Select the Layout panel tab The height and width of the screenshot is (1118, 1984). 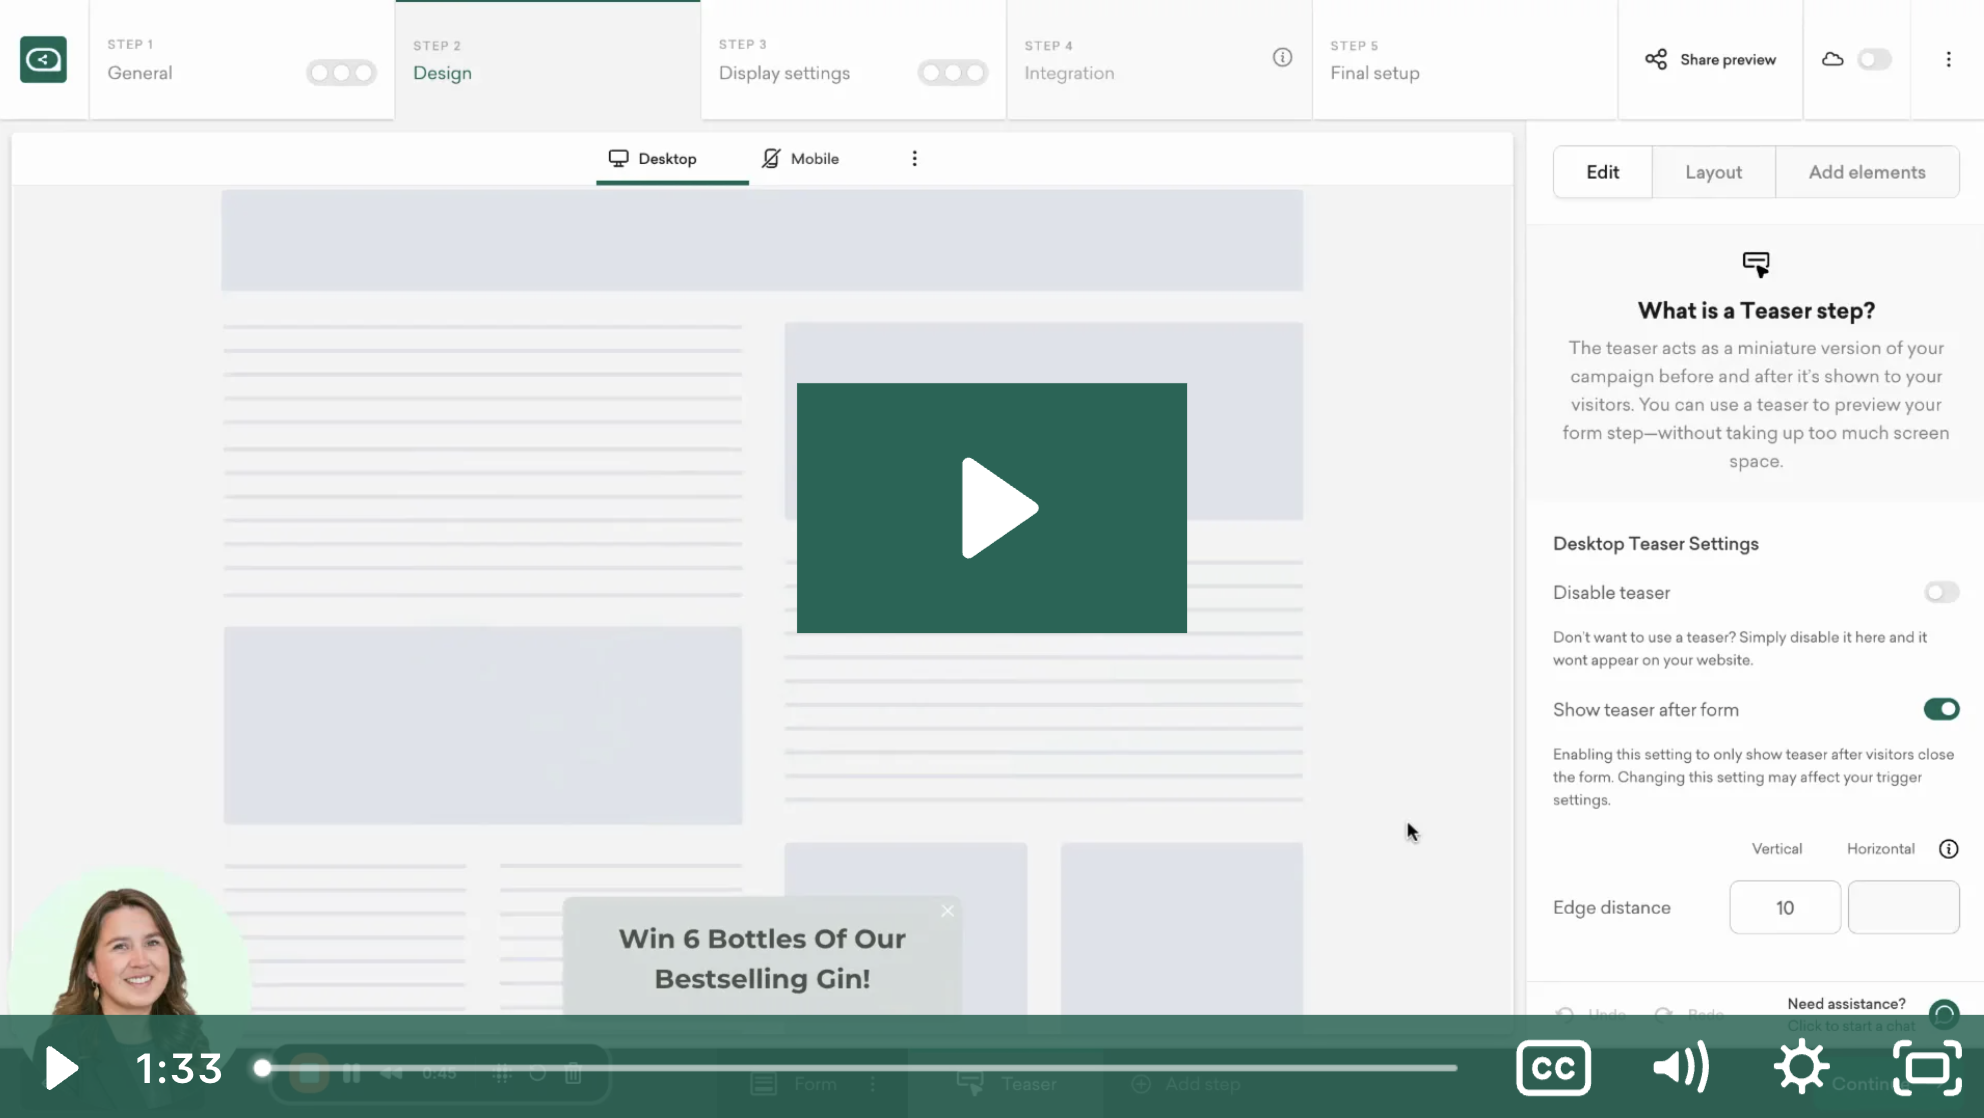[x=1713, y=172]
